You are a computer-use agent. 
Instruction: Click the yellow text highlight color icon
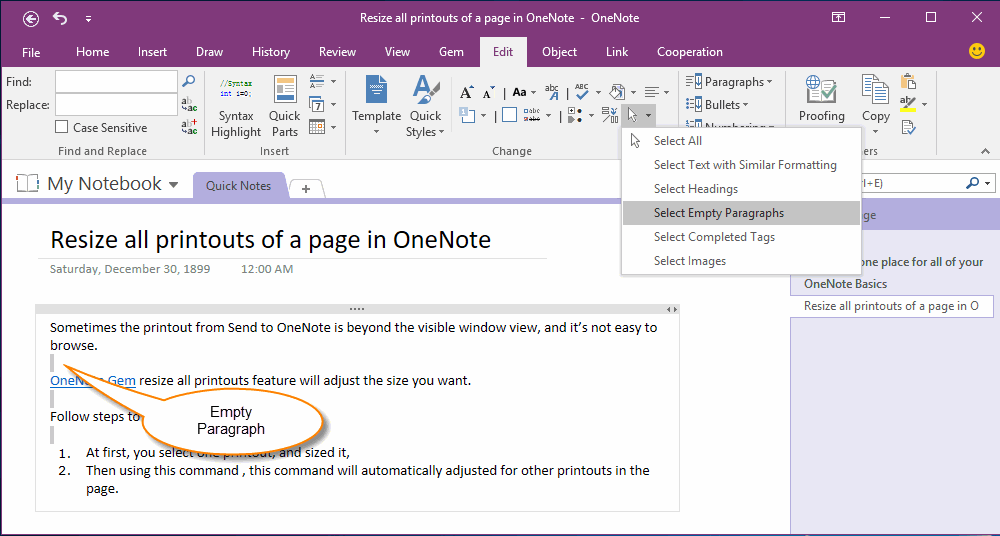907,104
